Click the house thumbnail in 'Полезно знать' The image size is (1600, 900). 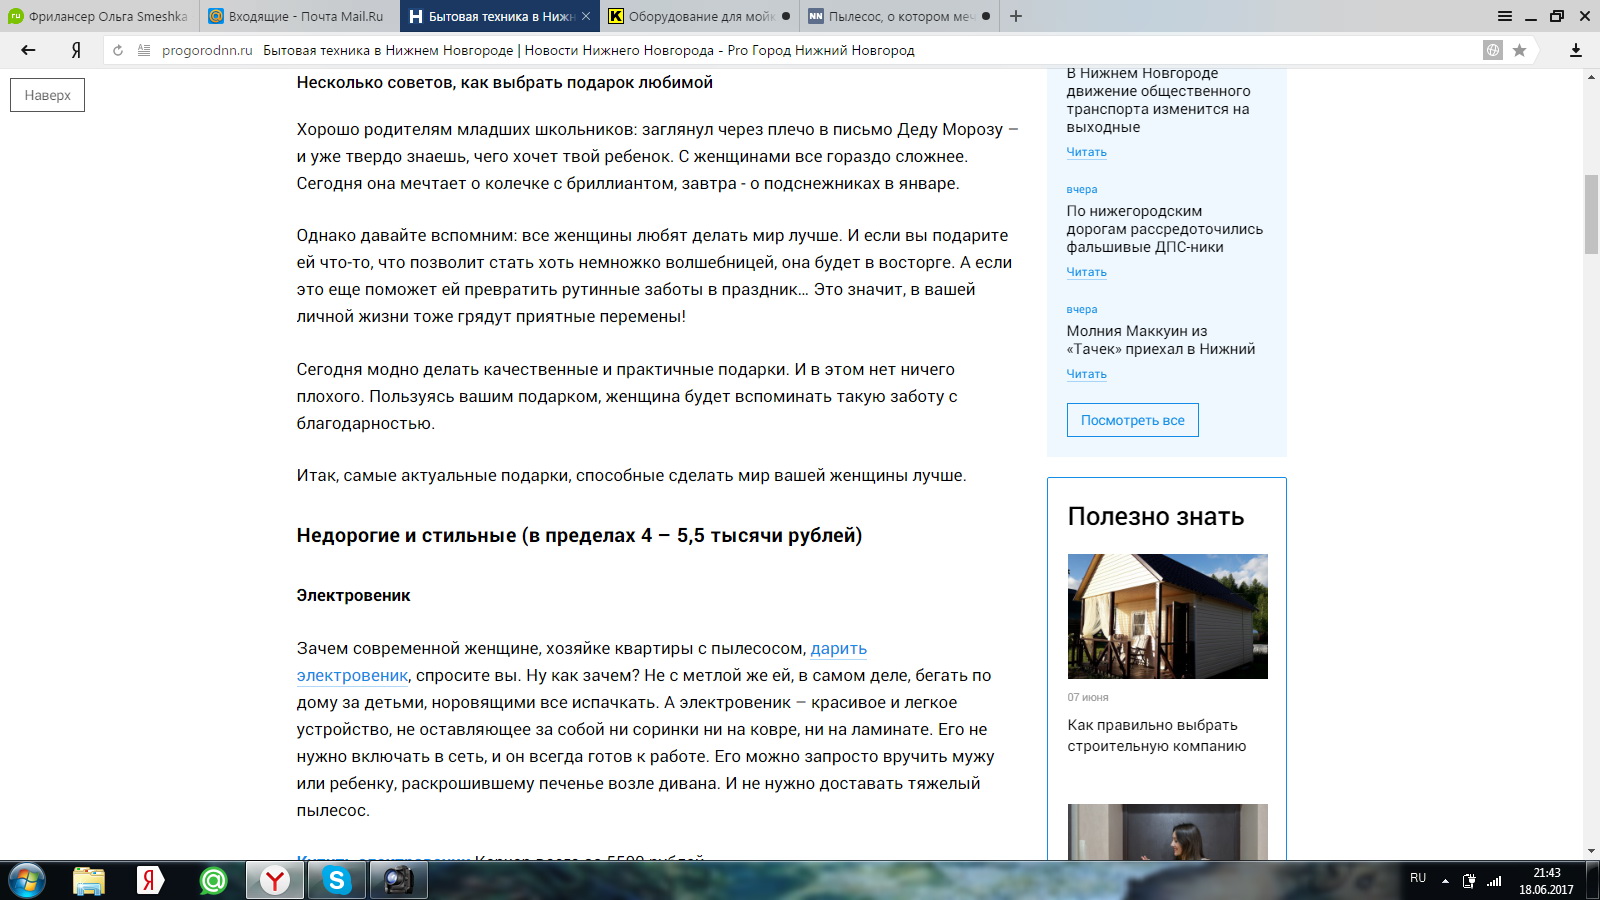[x=1167, y=616]
